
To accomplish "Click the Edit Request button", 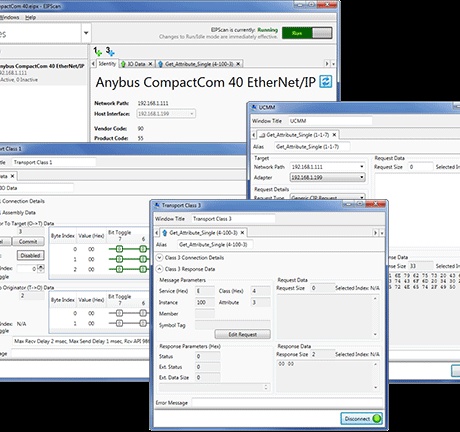I will click(x=243, y=334).
